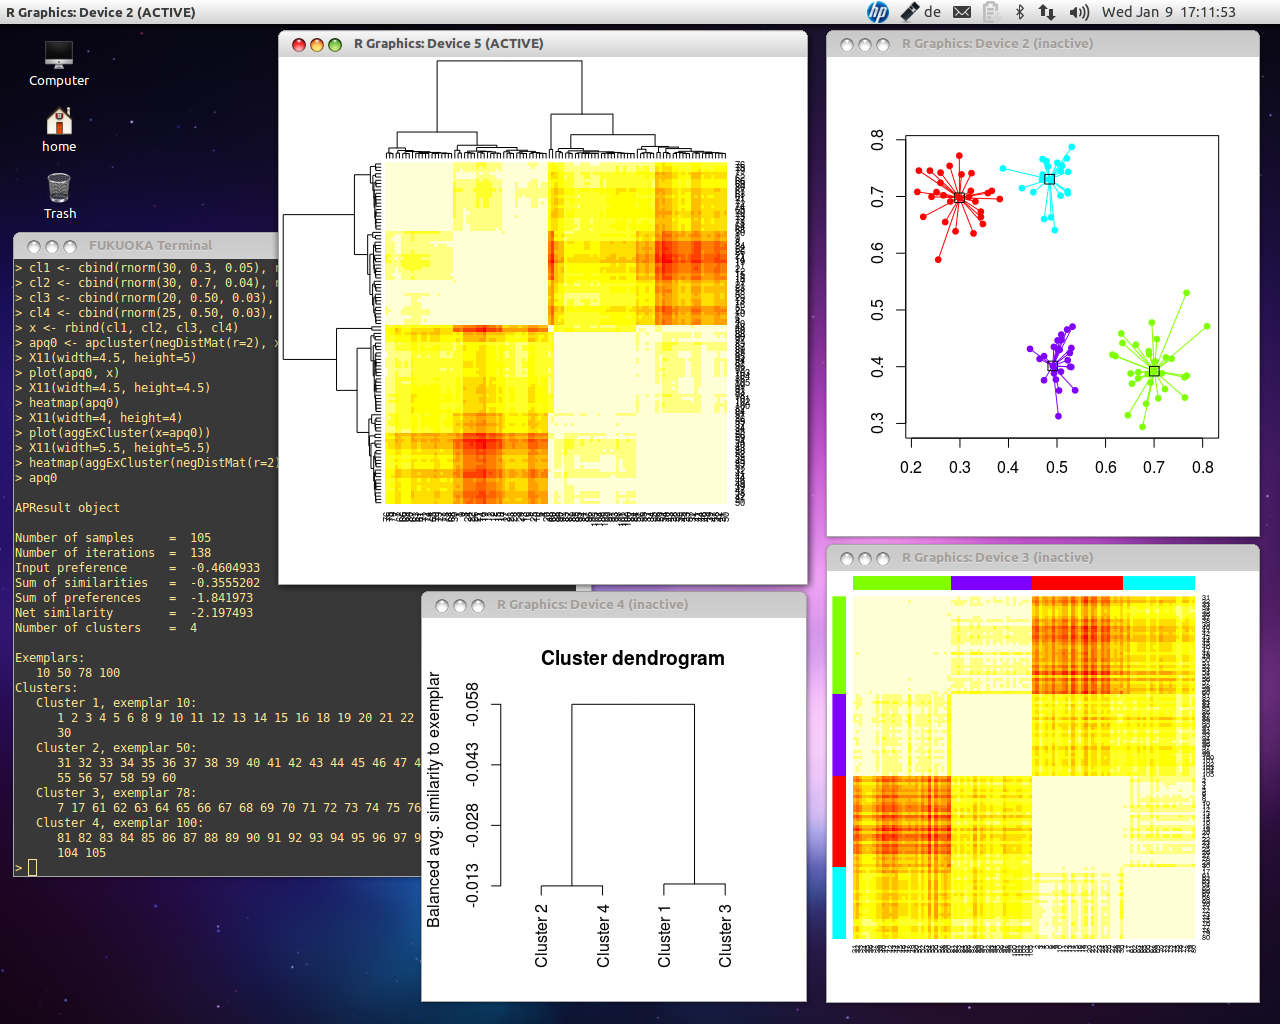Click the HP logo indicator in top panel
This screenshot has width=1280, height=1024.
click(x=877, y=12)
